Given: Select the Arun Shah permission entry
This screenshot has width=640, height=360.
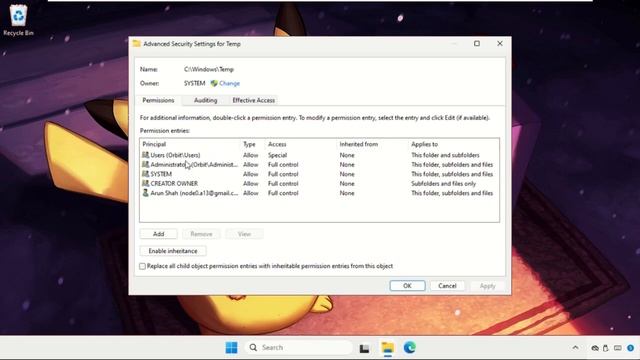Looking at the screenshot, I should [x=319, y=193].
